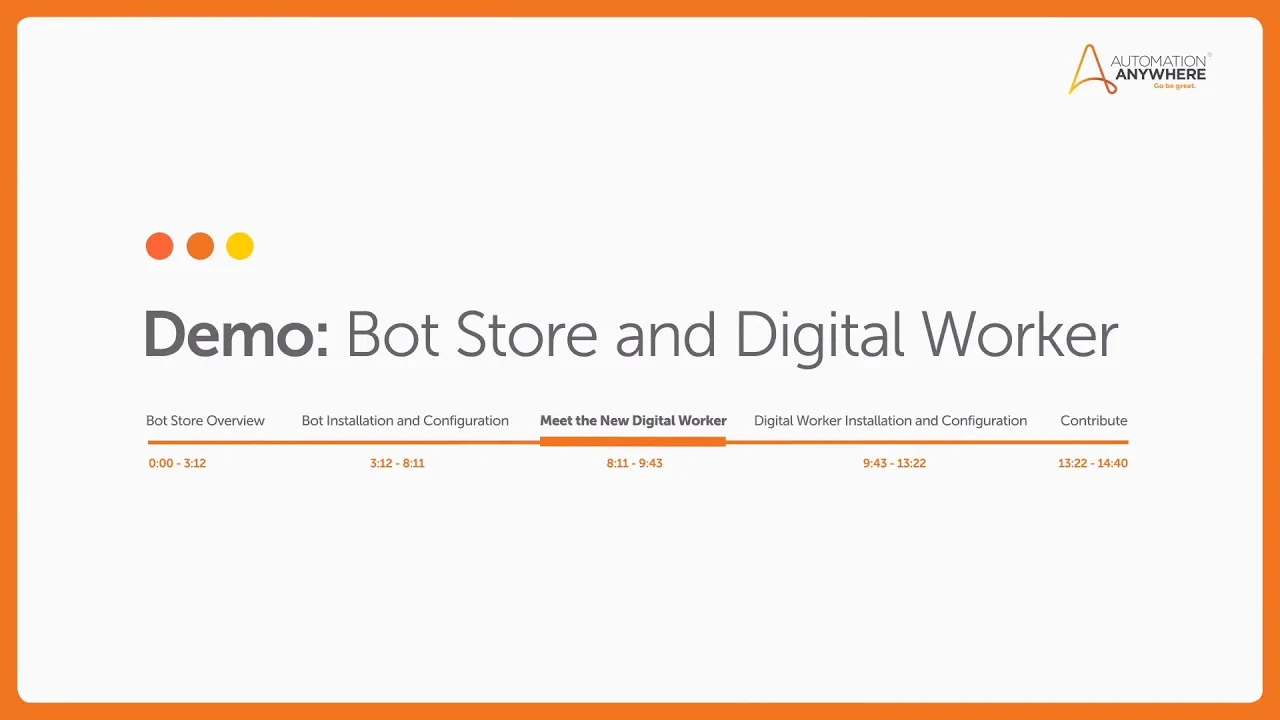Choose Meet the New Digital Worker chapter

633,421
